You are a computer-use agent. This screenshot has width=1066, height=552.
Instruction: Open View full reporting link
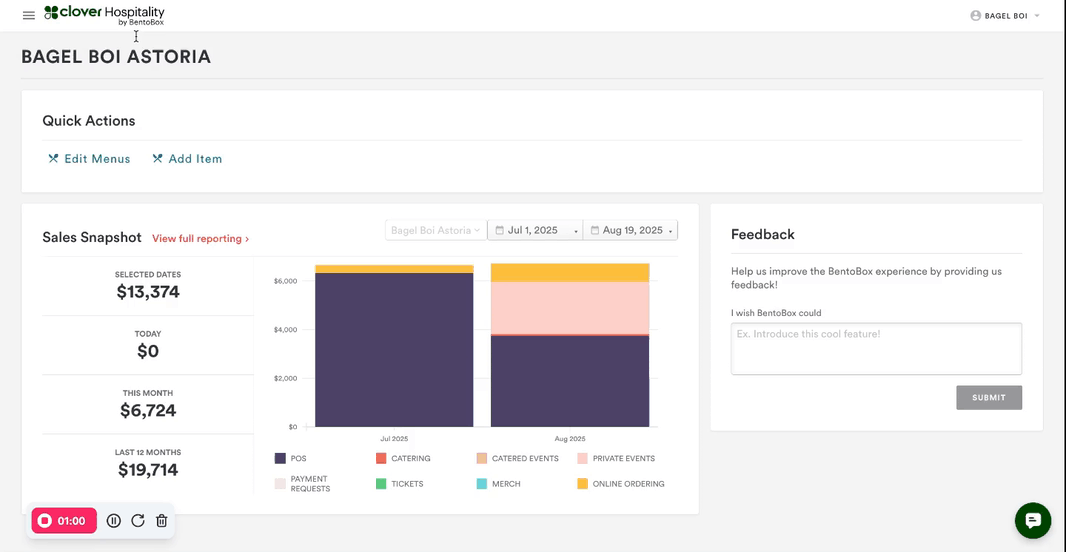[201, 239]
